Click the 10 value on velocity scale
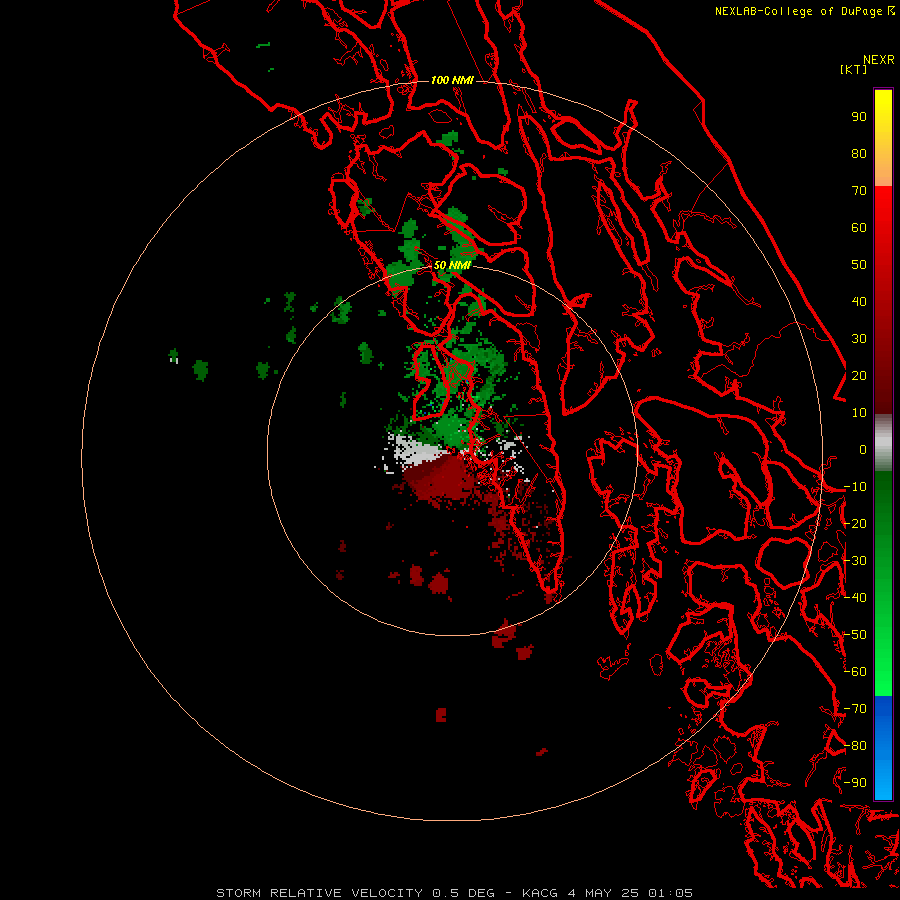900x900 pixels. click(859, 413)
